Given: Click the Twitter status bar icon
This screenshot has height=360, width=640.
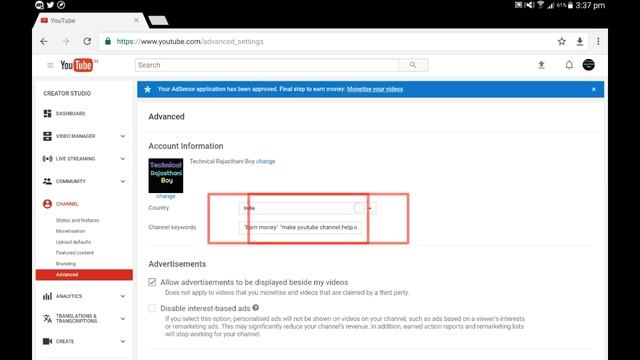Looking at the screenshot, I should (50, 5).
